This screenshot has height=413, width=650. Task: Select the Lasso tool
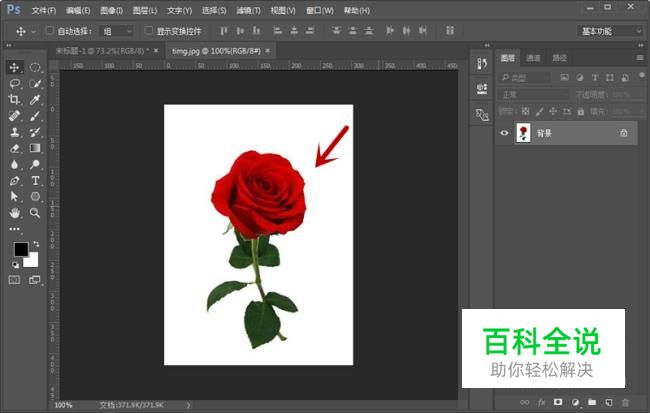pyautogui.click(x=14, y=83)
